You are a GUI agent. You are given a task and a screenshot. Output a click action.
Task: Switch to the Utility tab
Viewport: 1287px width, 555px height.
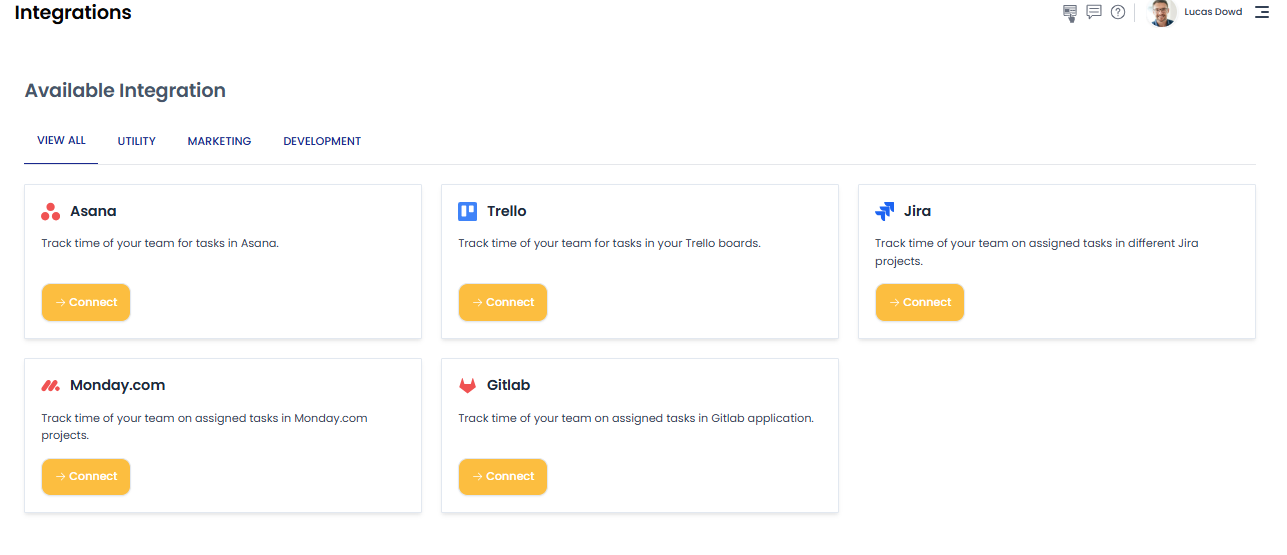point(137,142)
